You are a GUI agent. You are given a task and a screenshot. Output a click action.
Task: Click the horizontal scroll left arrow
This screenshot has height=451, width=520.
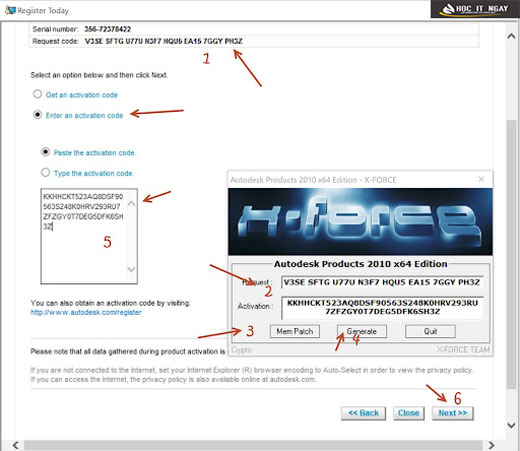(15, 445)
